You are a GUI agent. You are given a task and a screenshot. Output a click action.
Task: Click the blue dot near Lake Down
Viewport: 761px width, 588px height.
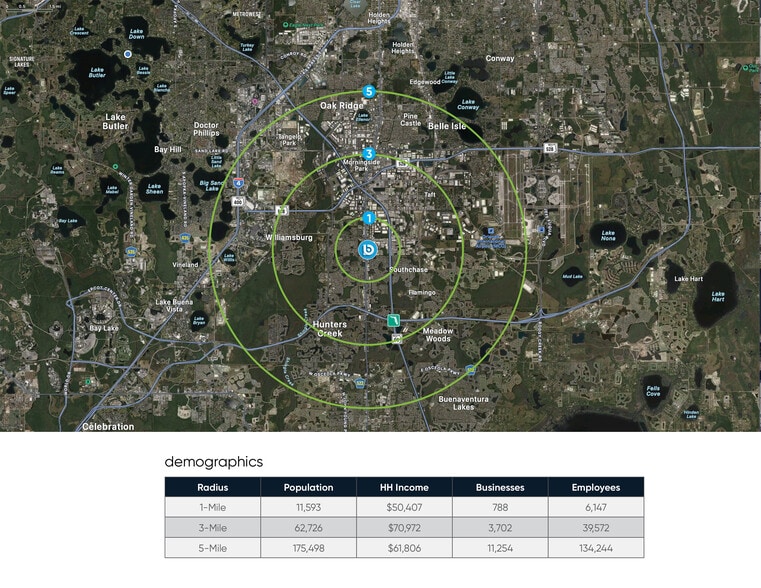click(x=127, y=53)
